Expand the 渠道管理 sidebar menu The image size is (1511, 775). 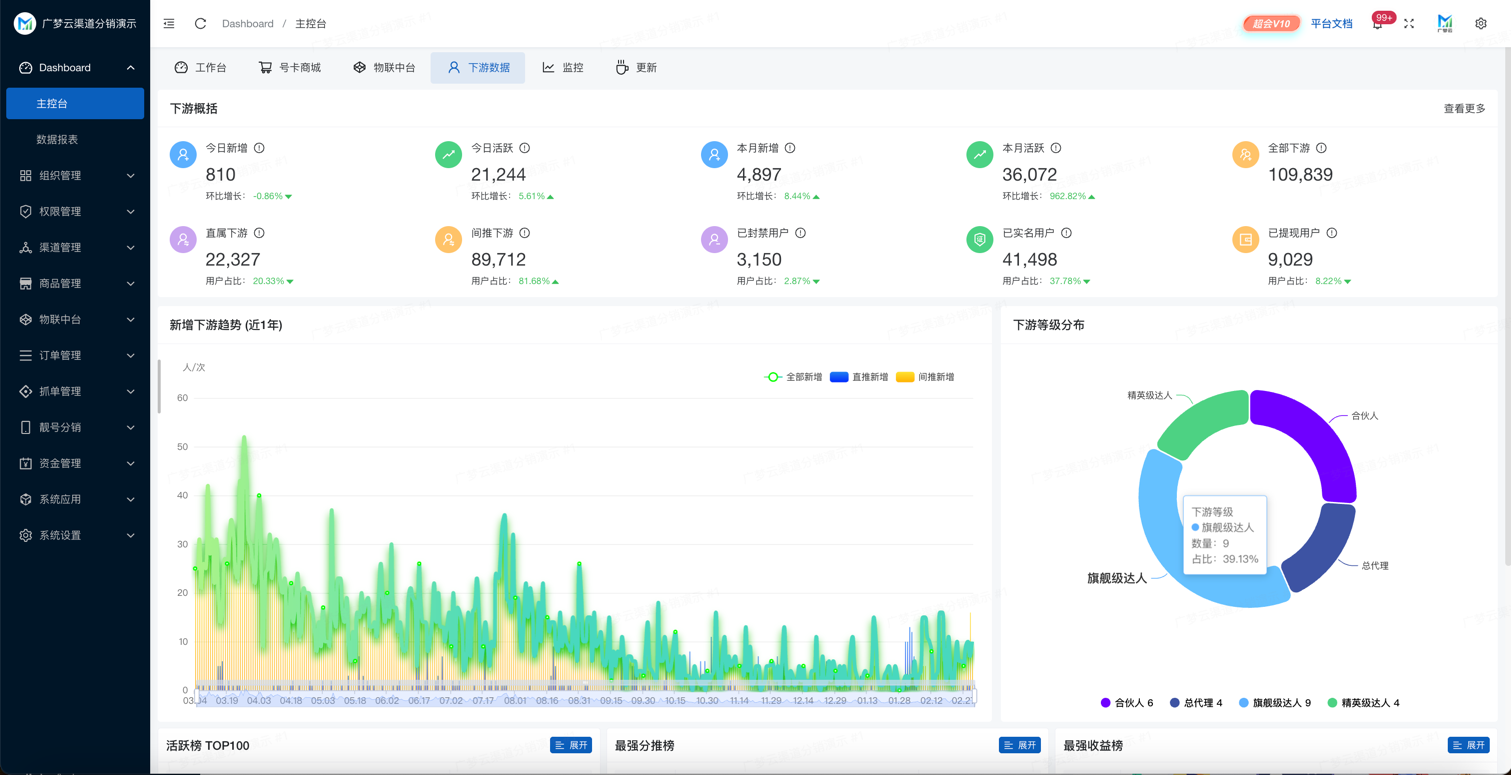pyautogui.click(x=75, y=247)
